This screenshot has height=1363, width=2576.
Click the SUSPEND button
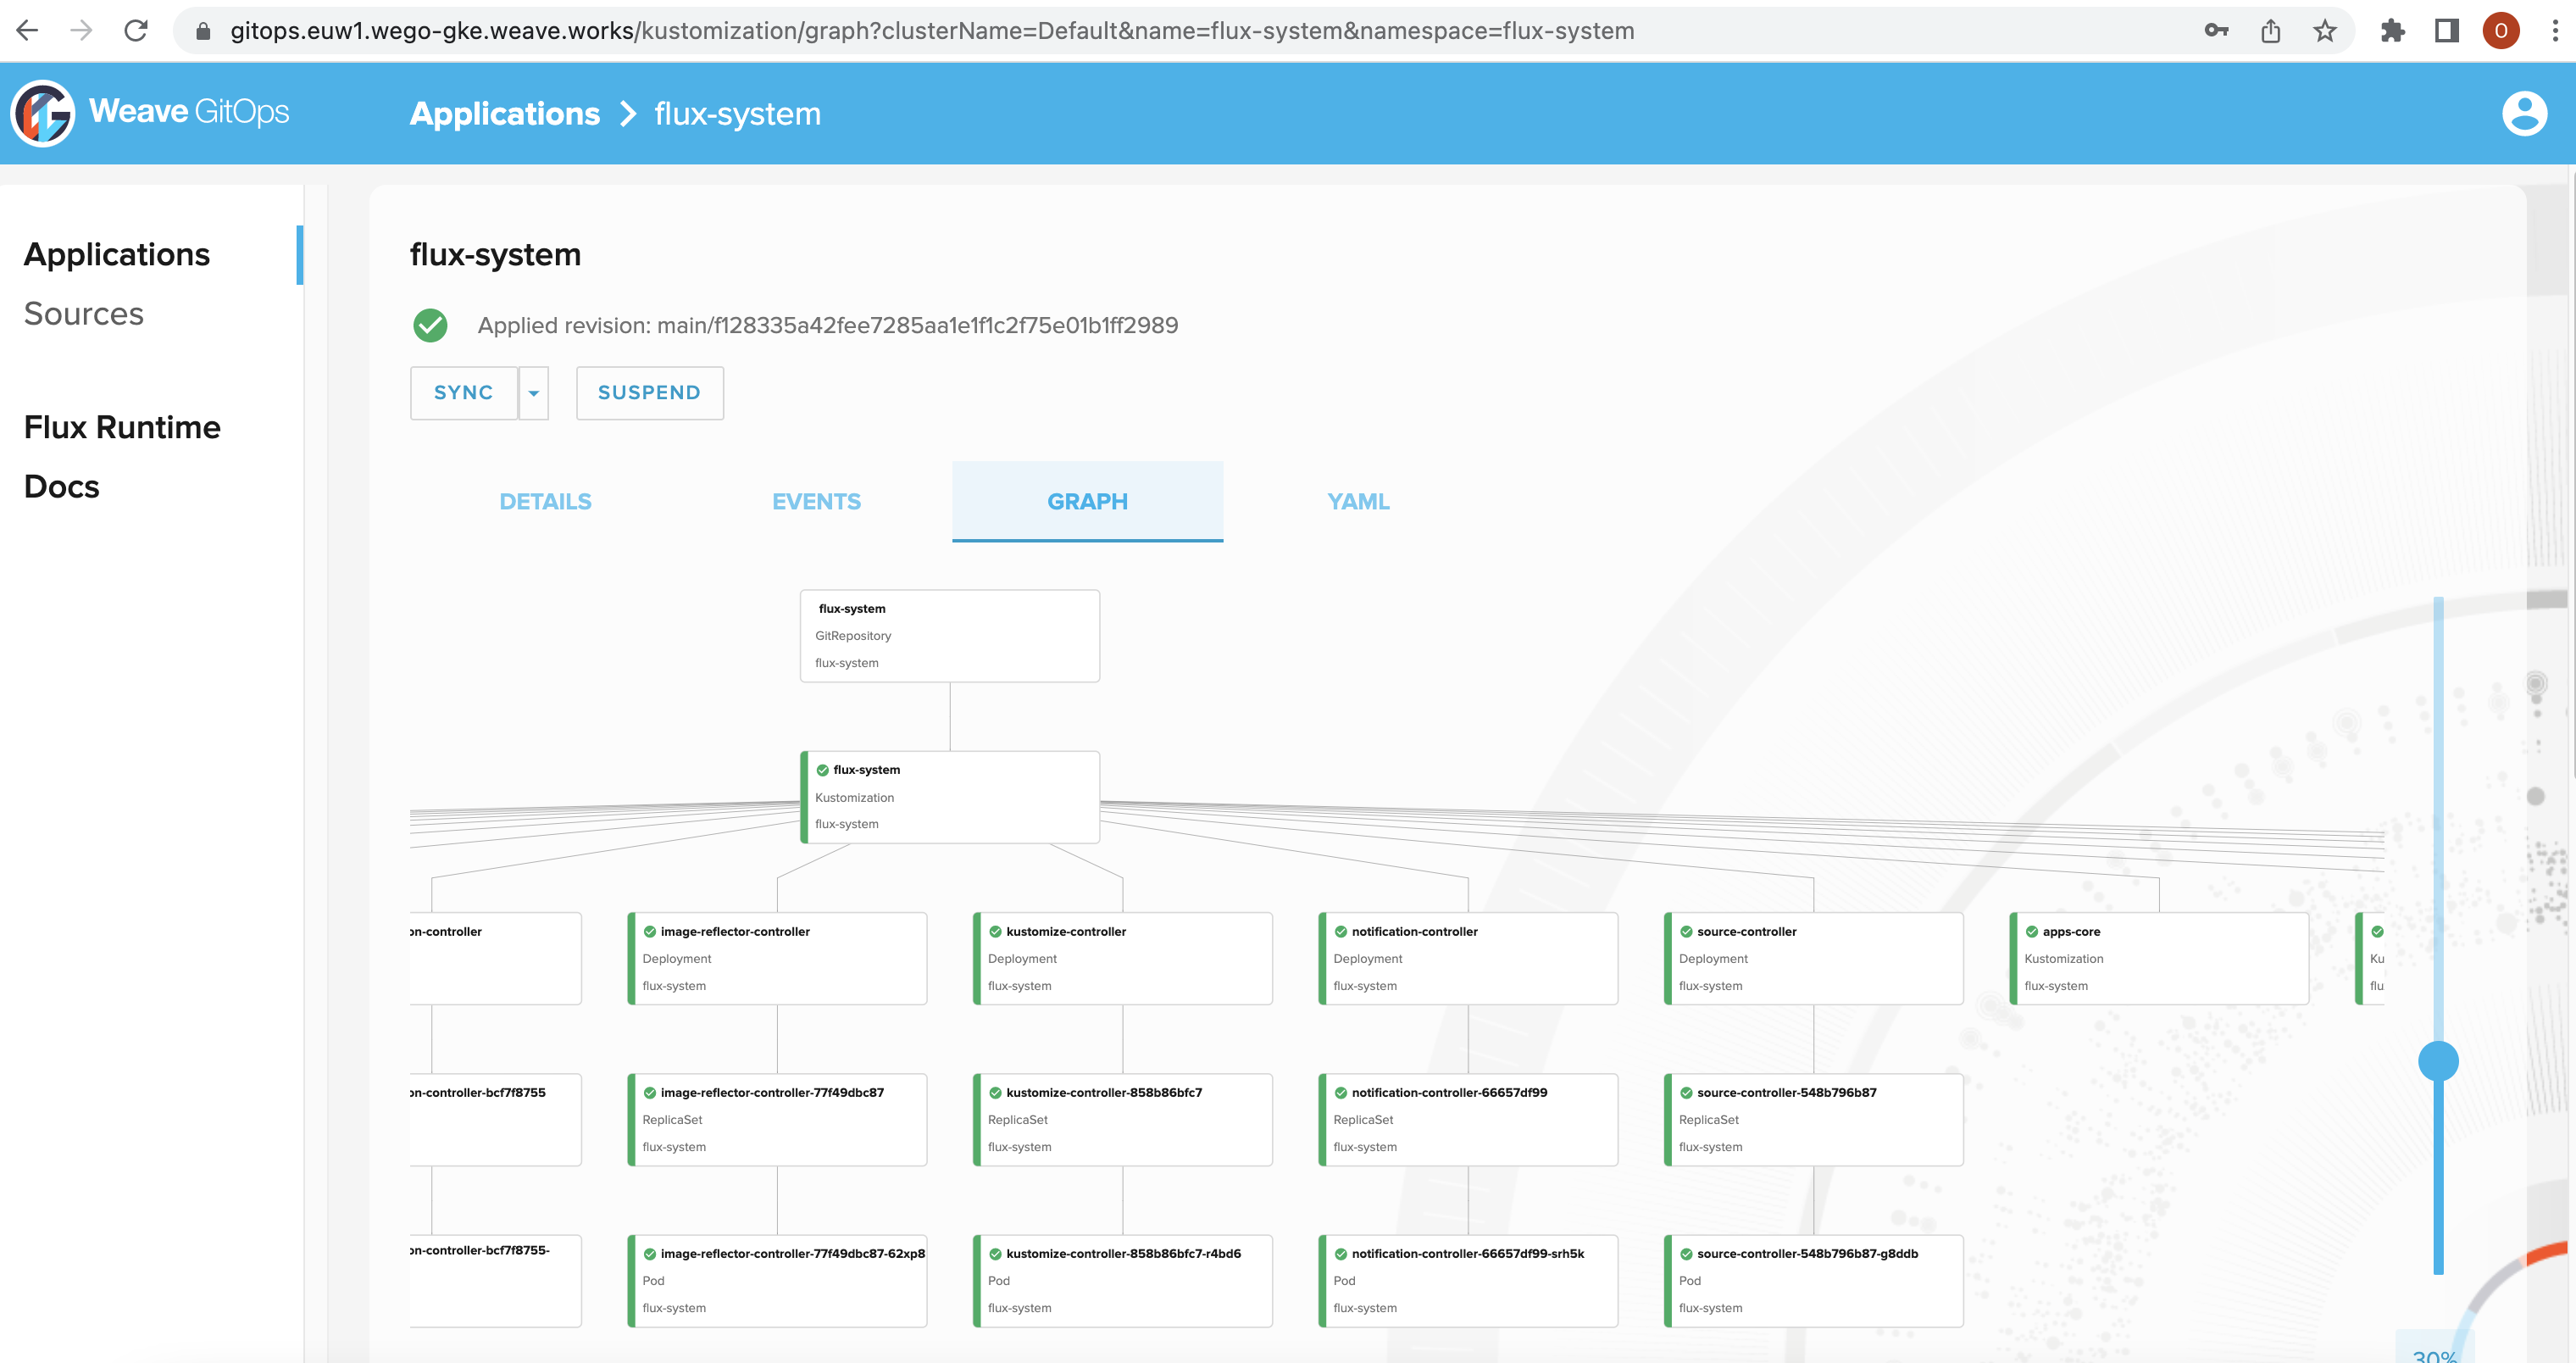tap(649, 392)
